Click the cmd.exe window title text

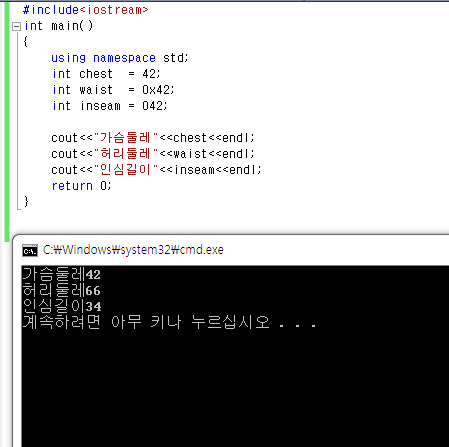coord(133,250)
